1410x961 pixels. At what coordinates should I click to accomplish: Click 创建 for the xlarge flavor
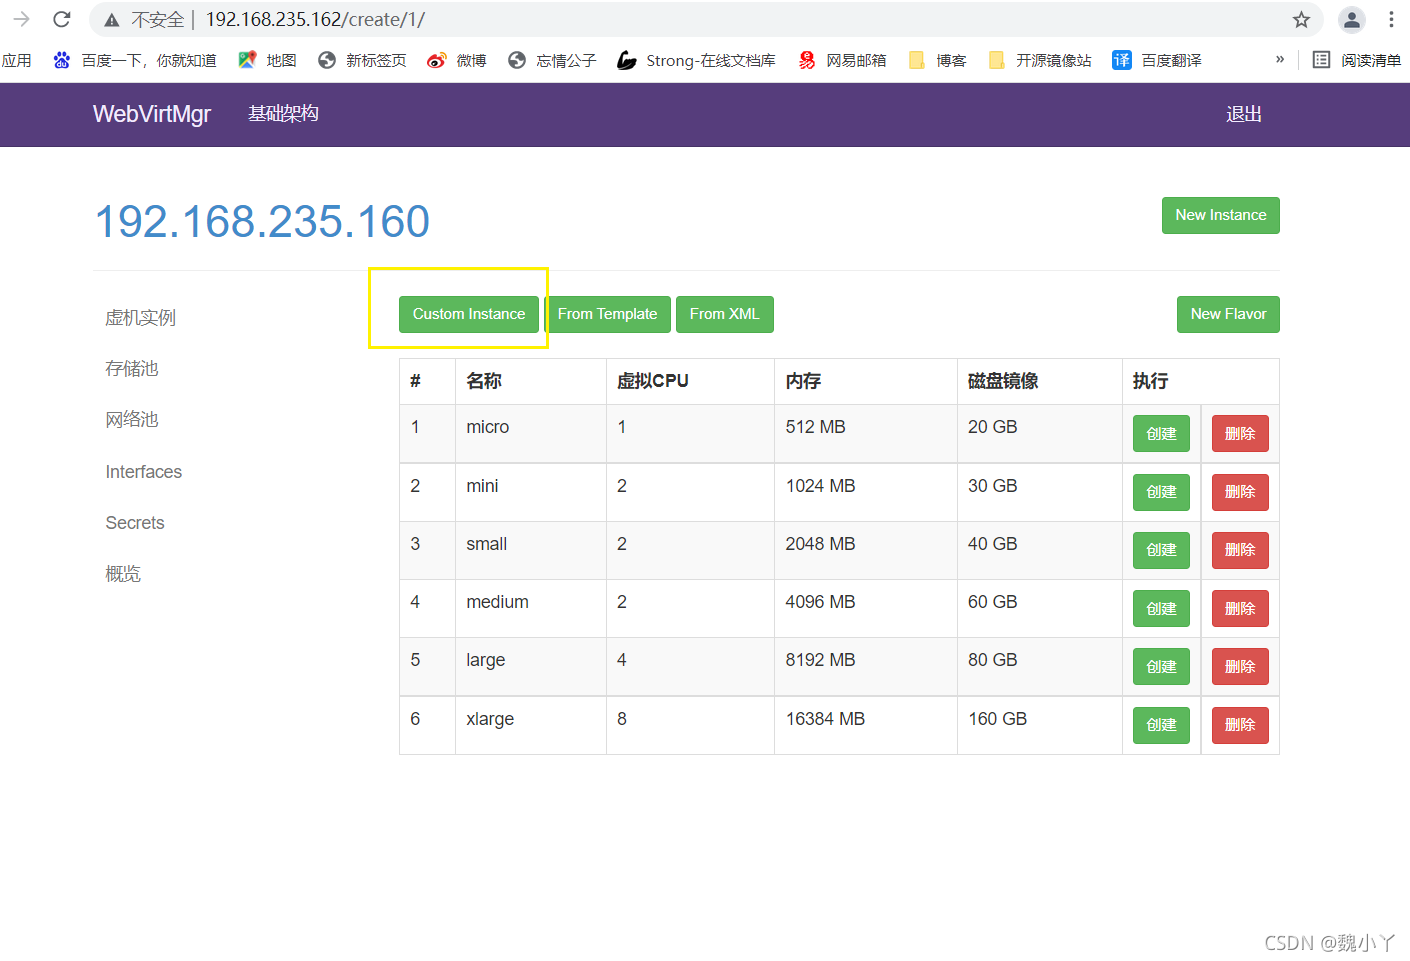1161,725
